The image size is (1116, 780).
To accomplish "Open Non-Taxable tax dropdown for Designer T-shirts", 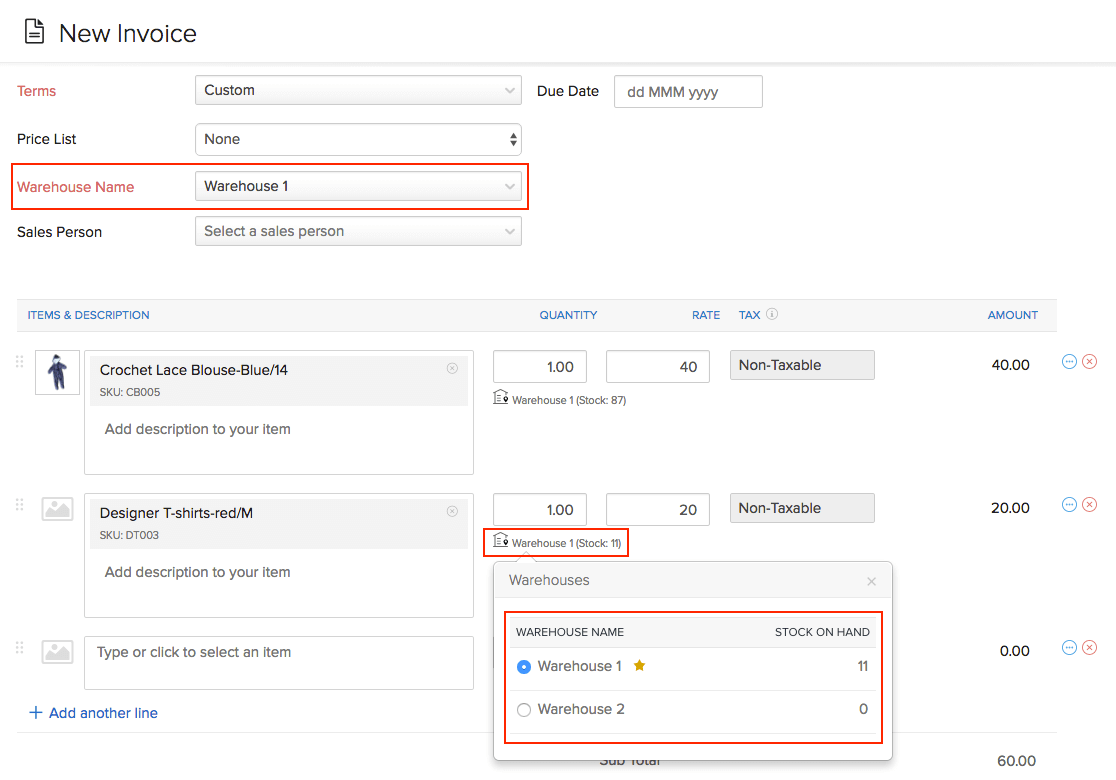I will pos(802,508).
